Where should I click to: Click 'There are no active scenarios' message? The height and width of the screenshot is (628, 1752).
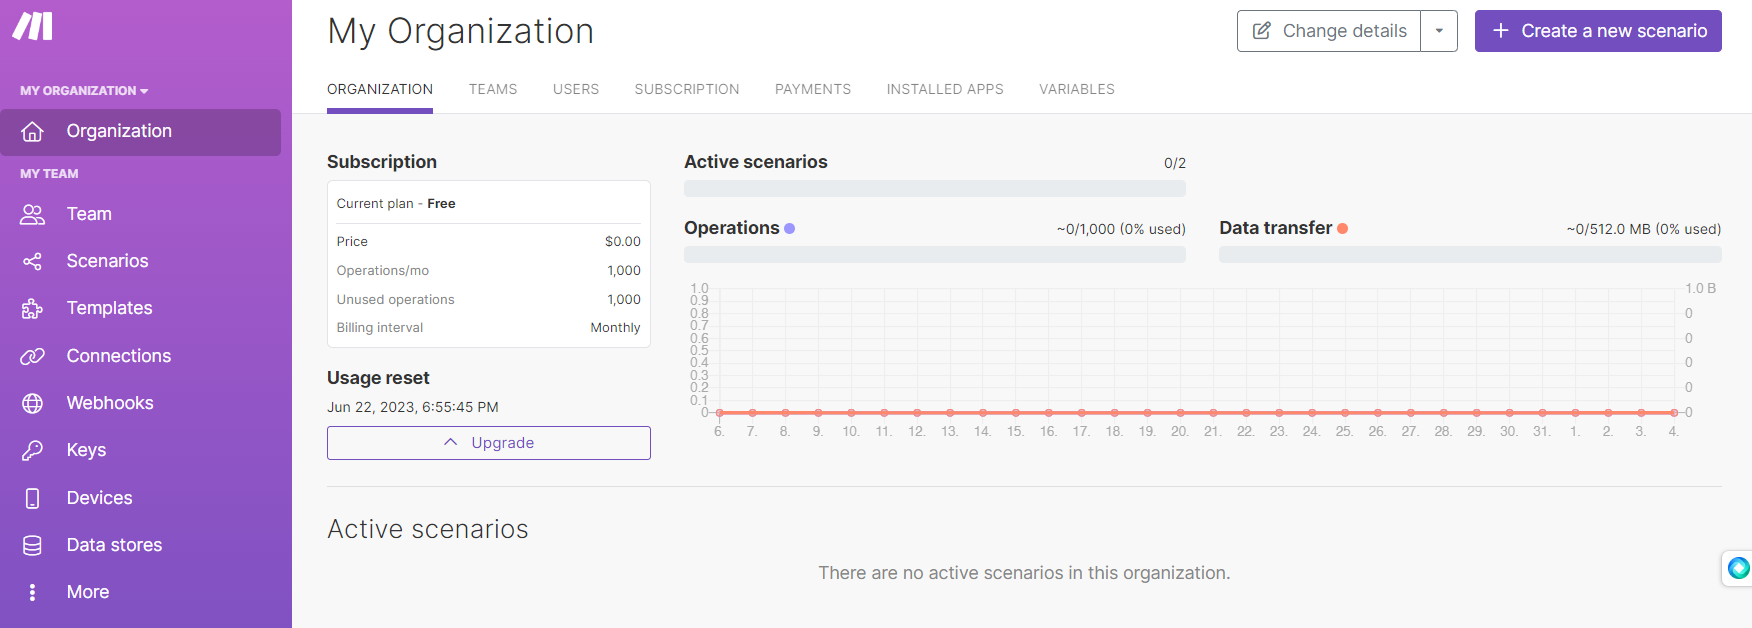pos(1024,573)
